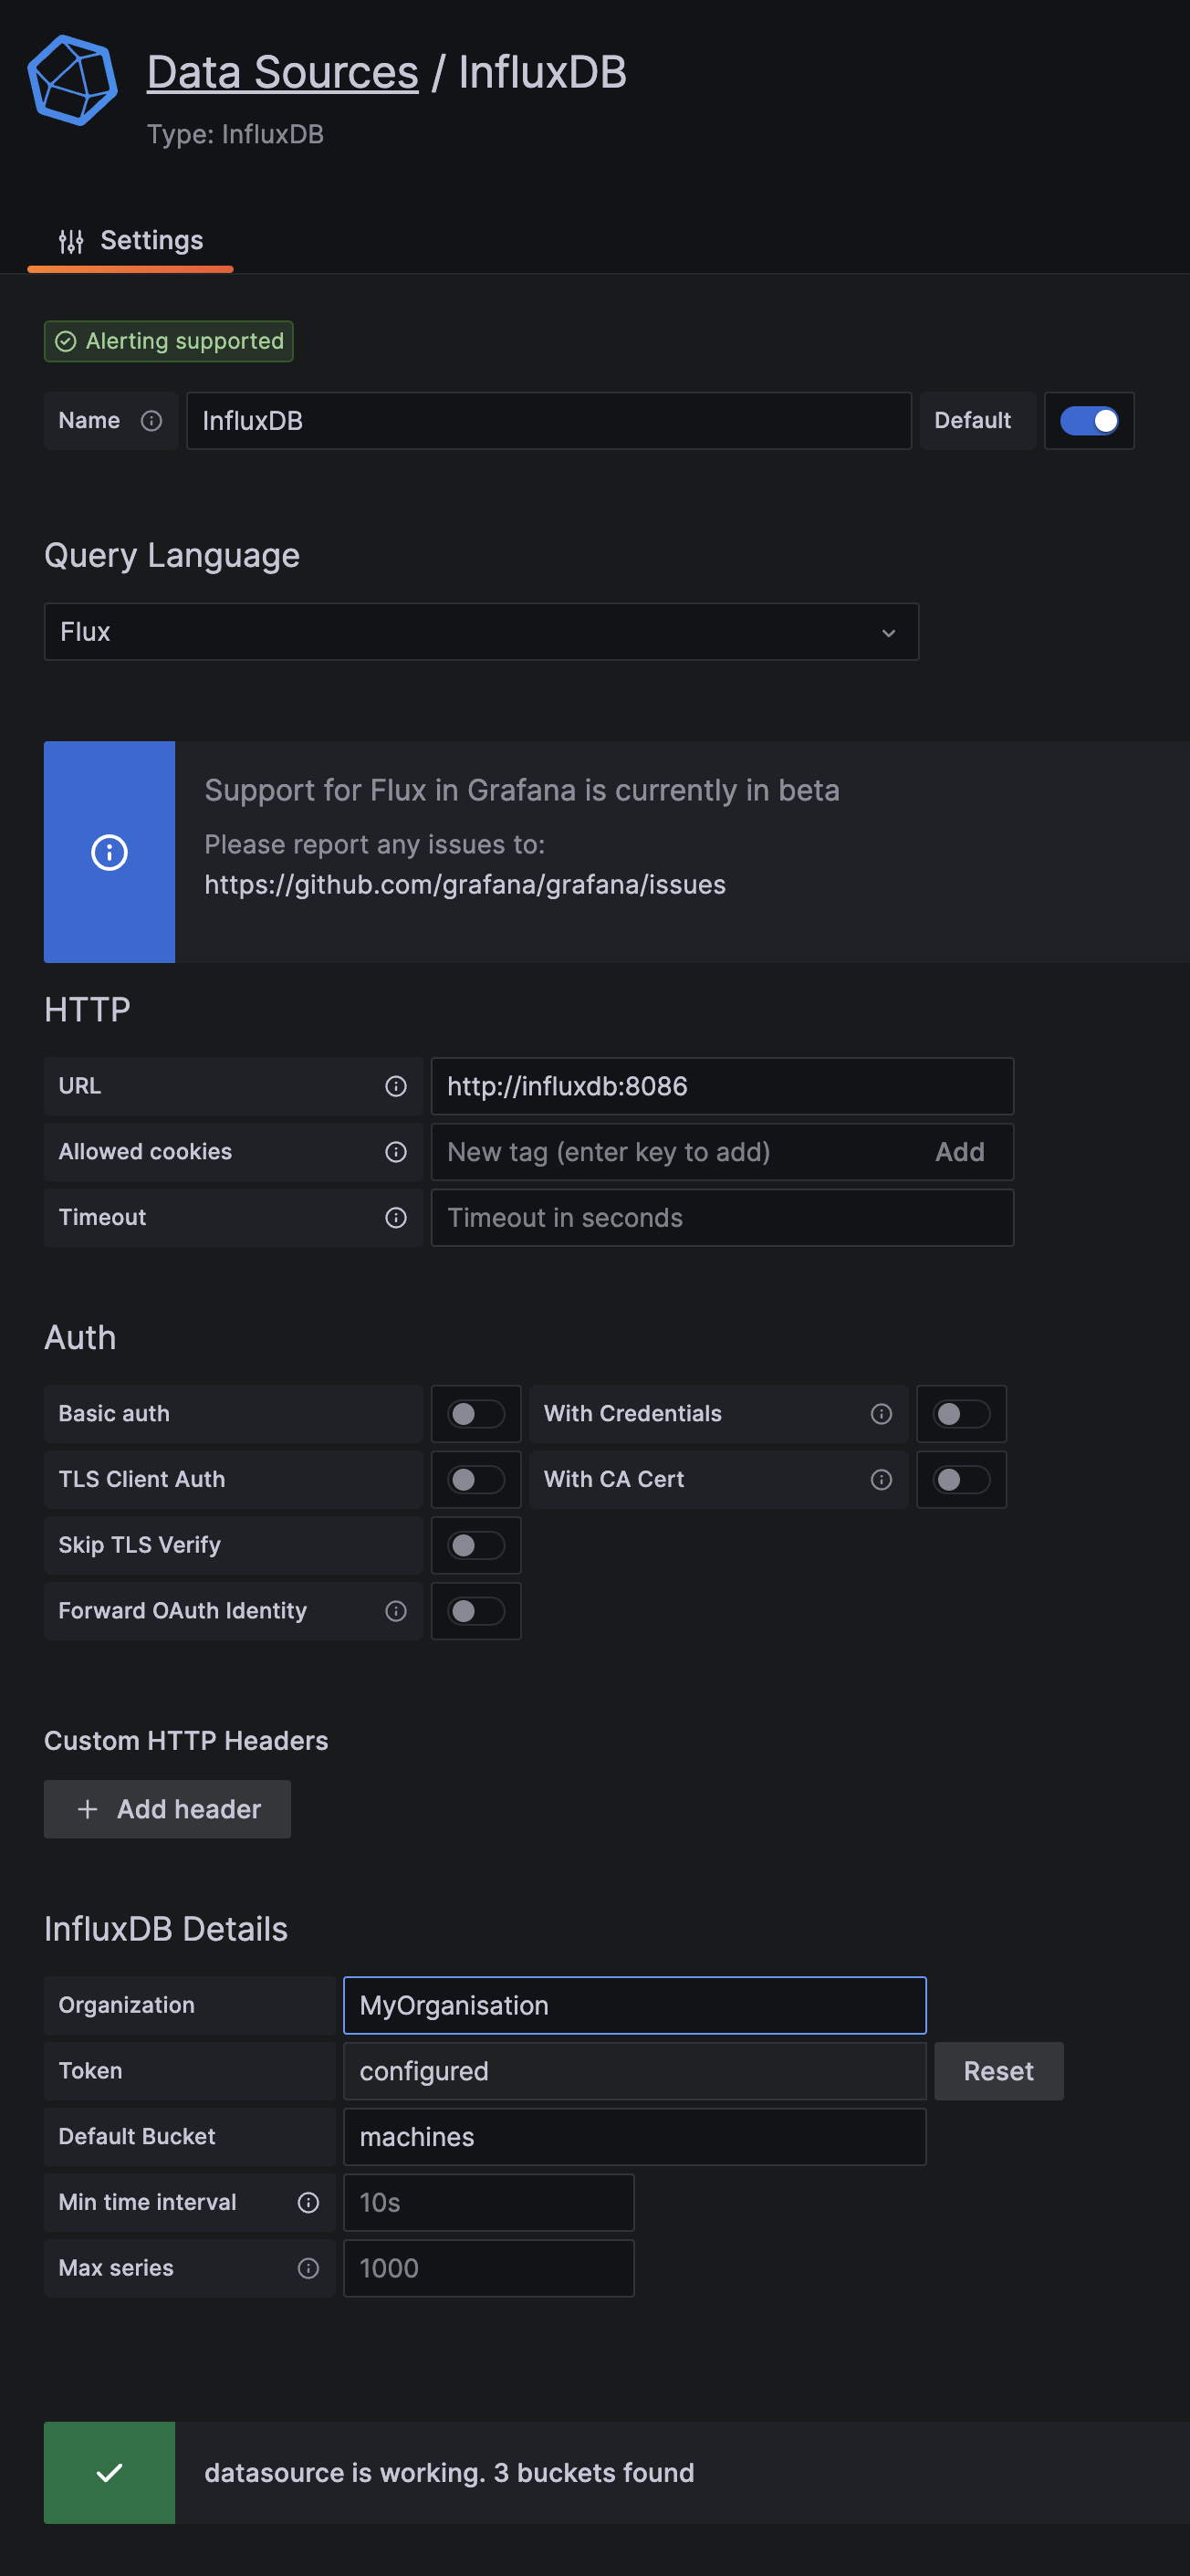This screenshot has width=1190, height=2576.
Task: Click the Name field info icon
Action: (x=151, y=421)
